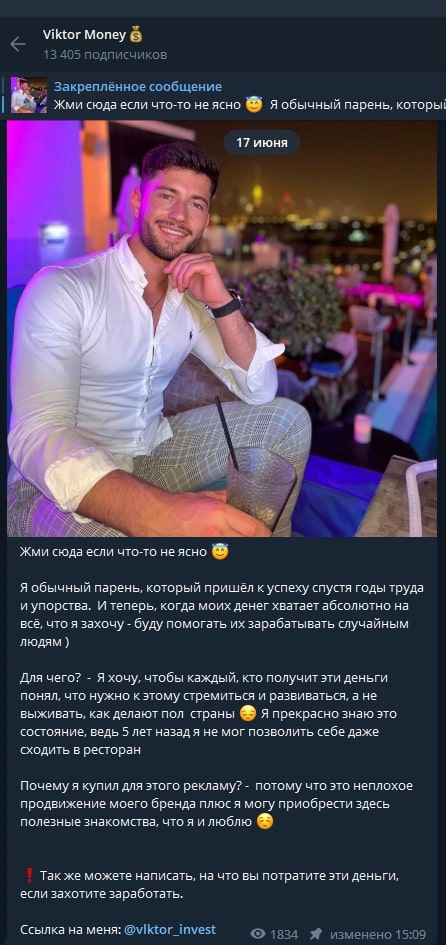Click the halo smiley emoji in the post text
This screenshot has height=945, width=446.
(x=220, y=551)
